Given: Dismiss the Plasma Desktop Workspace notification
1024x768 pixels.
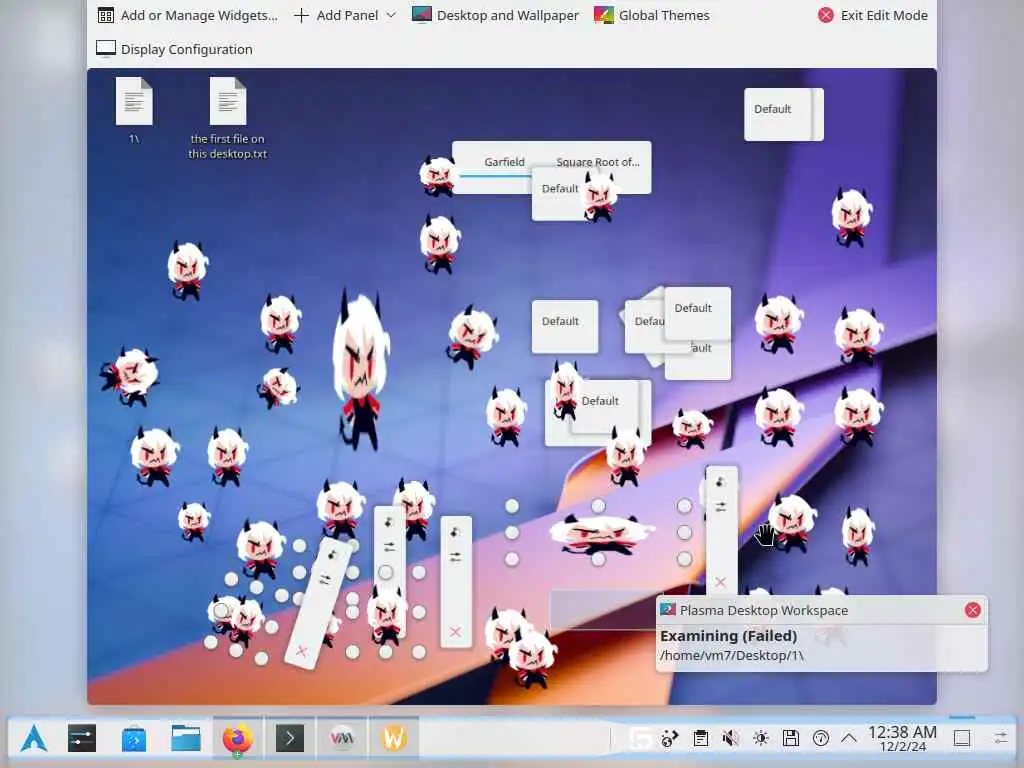Looking at the screenshot, I should pos(972,610).
